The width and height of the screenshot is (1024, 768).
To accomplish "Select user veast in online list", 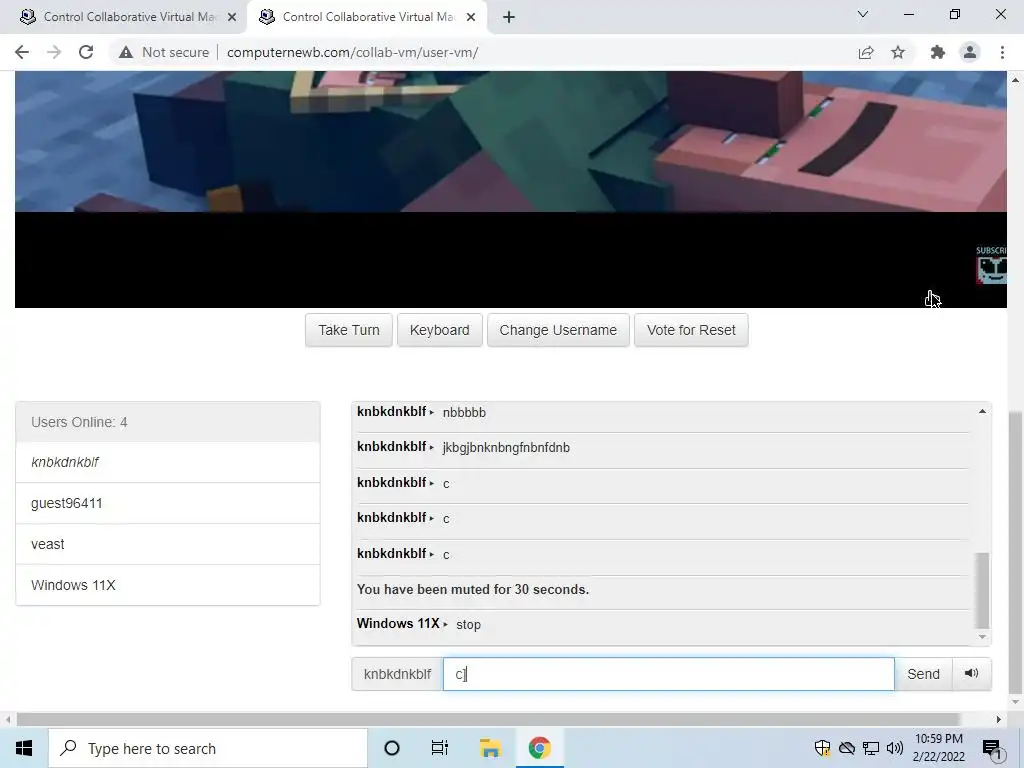I will pos(168,544).
